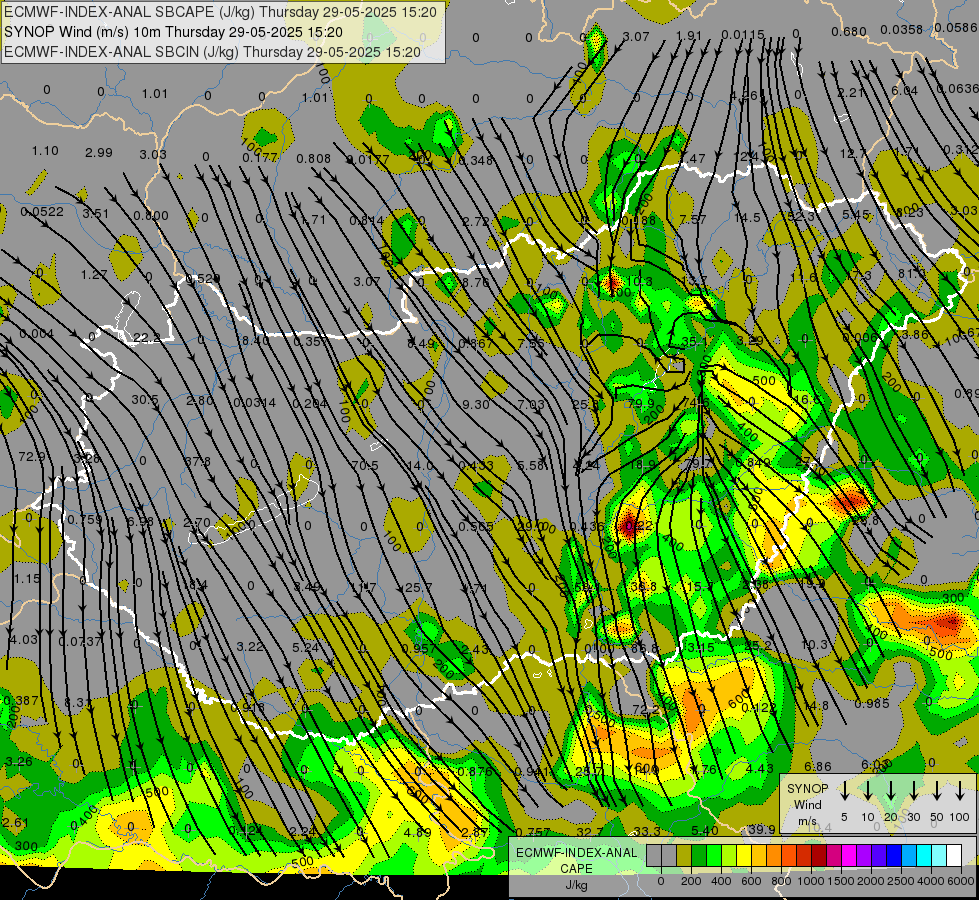Click the ECMWF-INDEX-ANAL CAPE legend label
This screenshot has height=900, width=979.
pos(576,861)
